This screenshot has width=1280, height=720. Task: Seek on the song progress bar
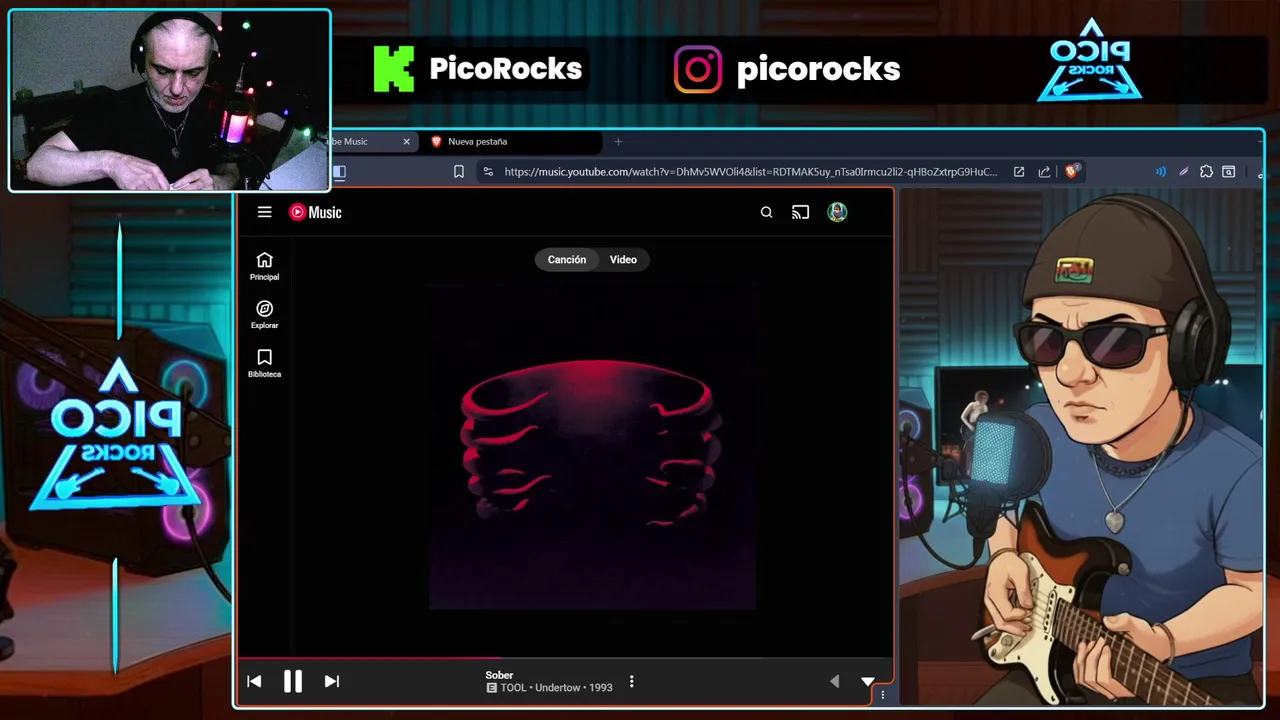[x=565, y=658]
